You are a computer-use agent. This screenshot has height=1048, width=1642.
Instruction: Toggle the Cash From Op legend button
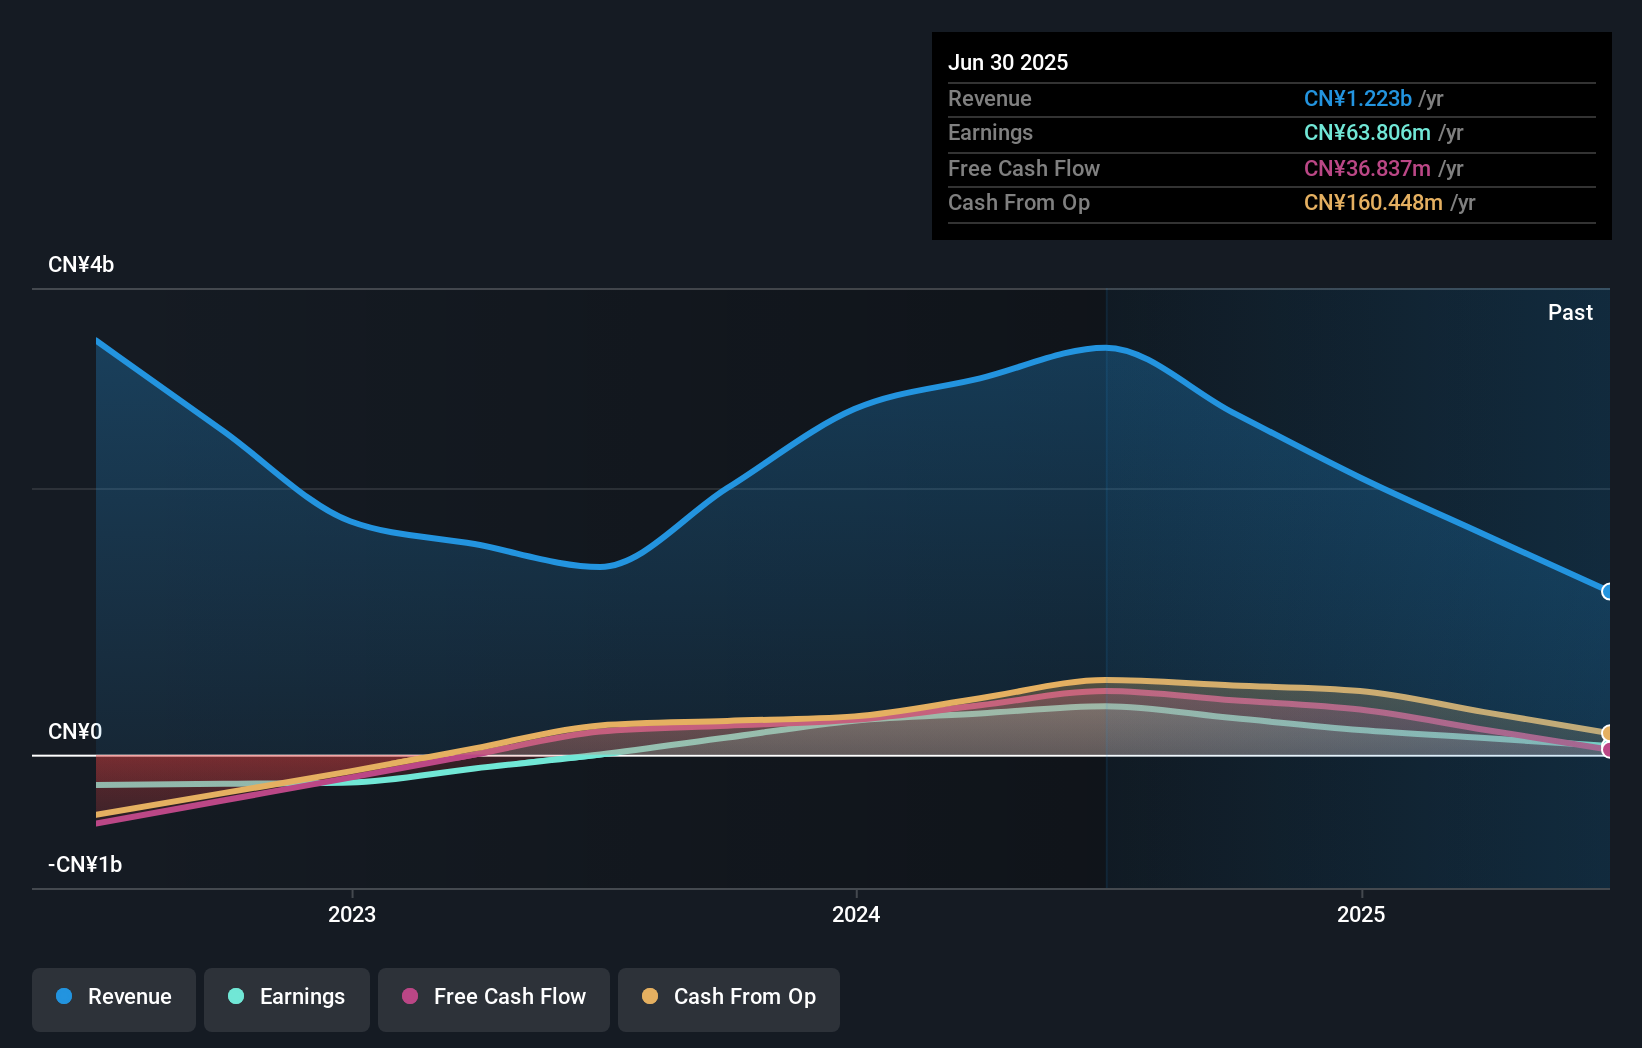729,999
